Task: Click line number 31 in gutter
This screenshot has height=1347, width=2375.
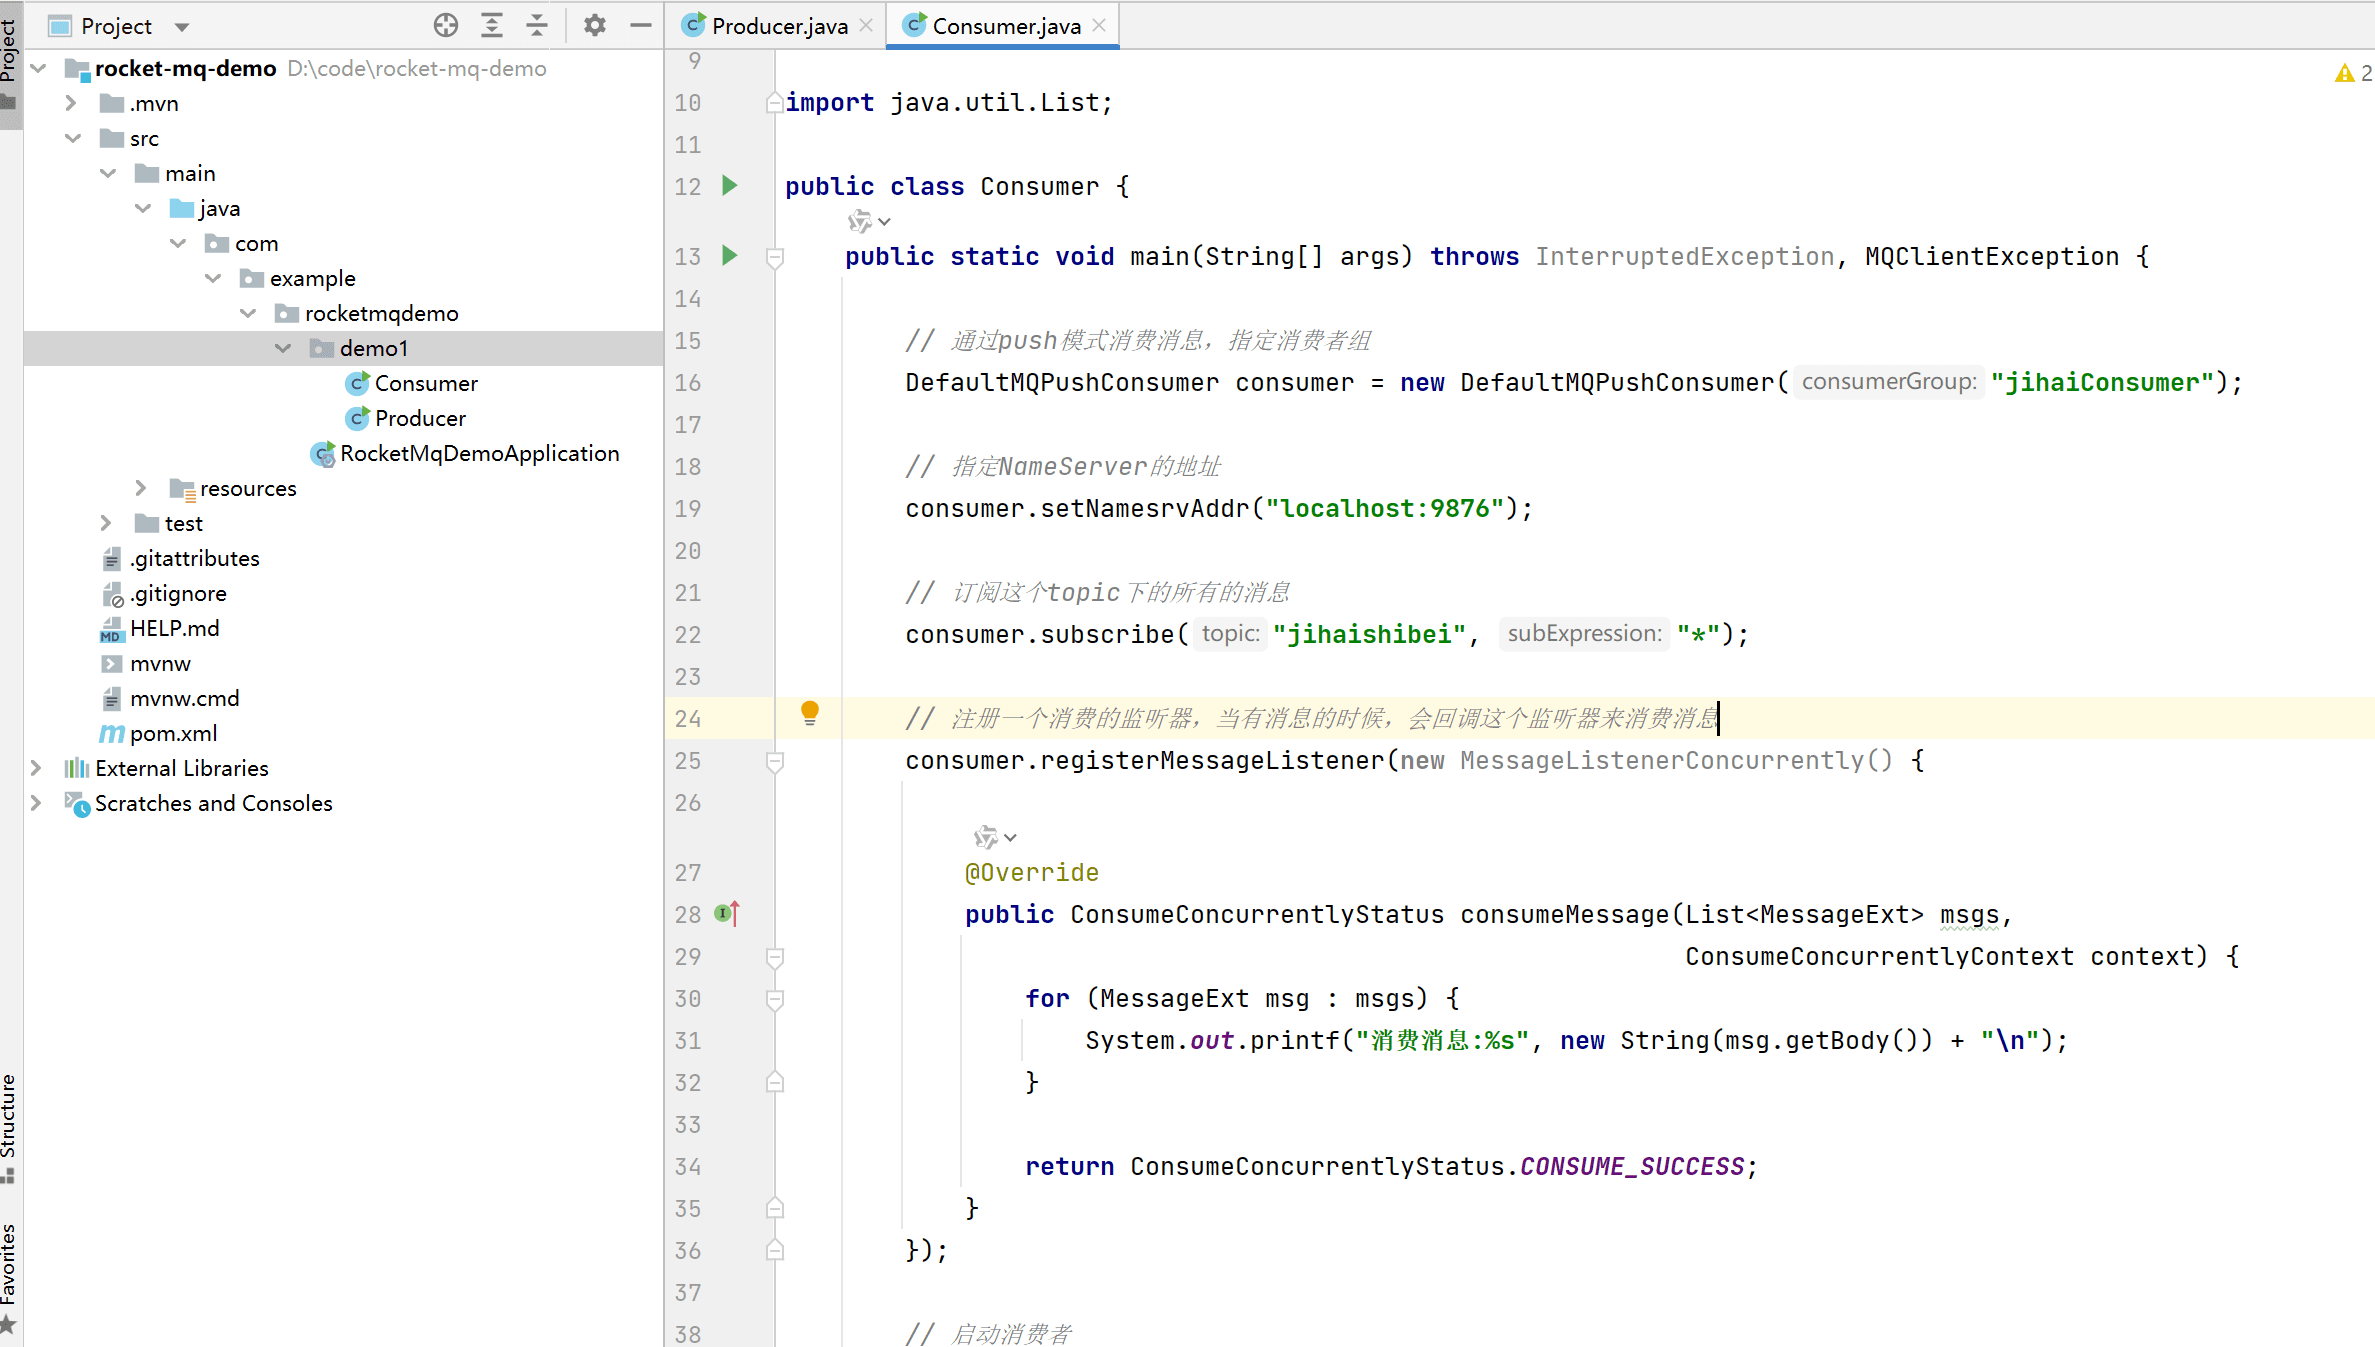Action: tap(687, 1041)
